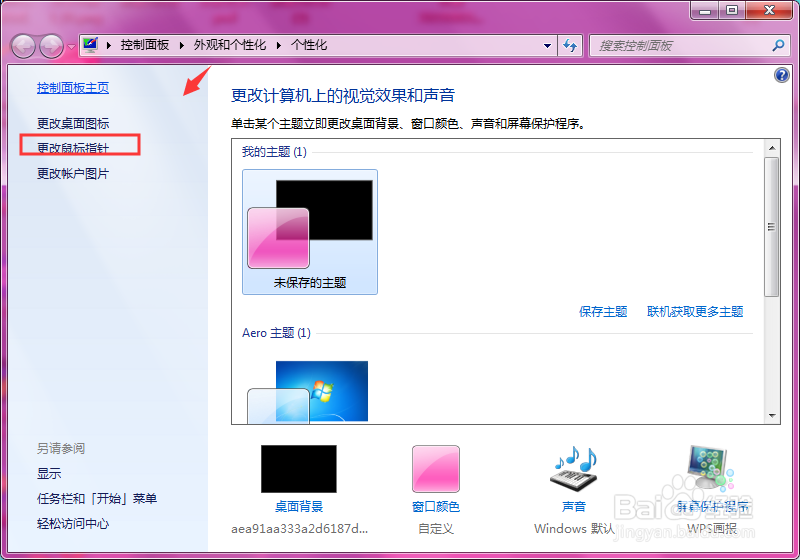Minimize the Personalization window

click(705, 10)
